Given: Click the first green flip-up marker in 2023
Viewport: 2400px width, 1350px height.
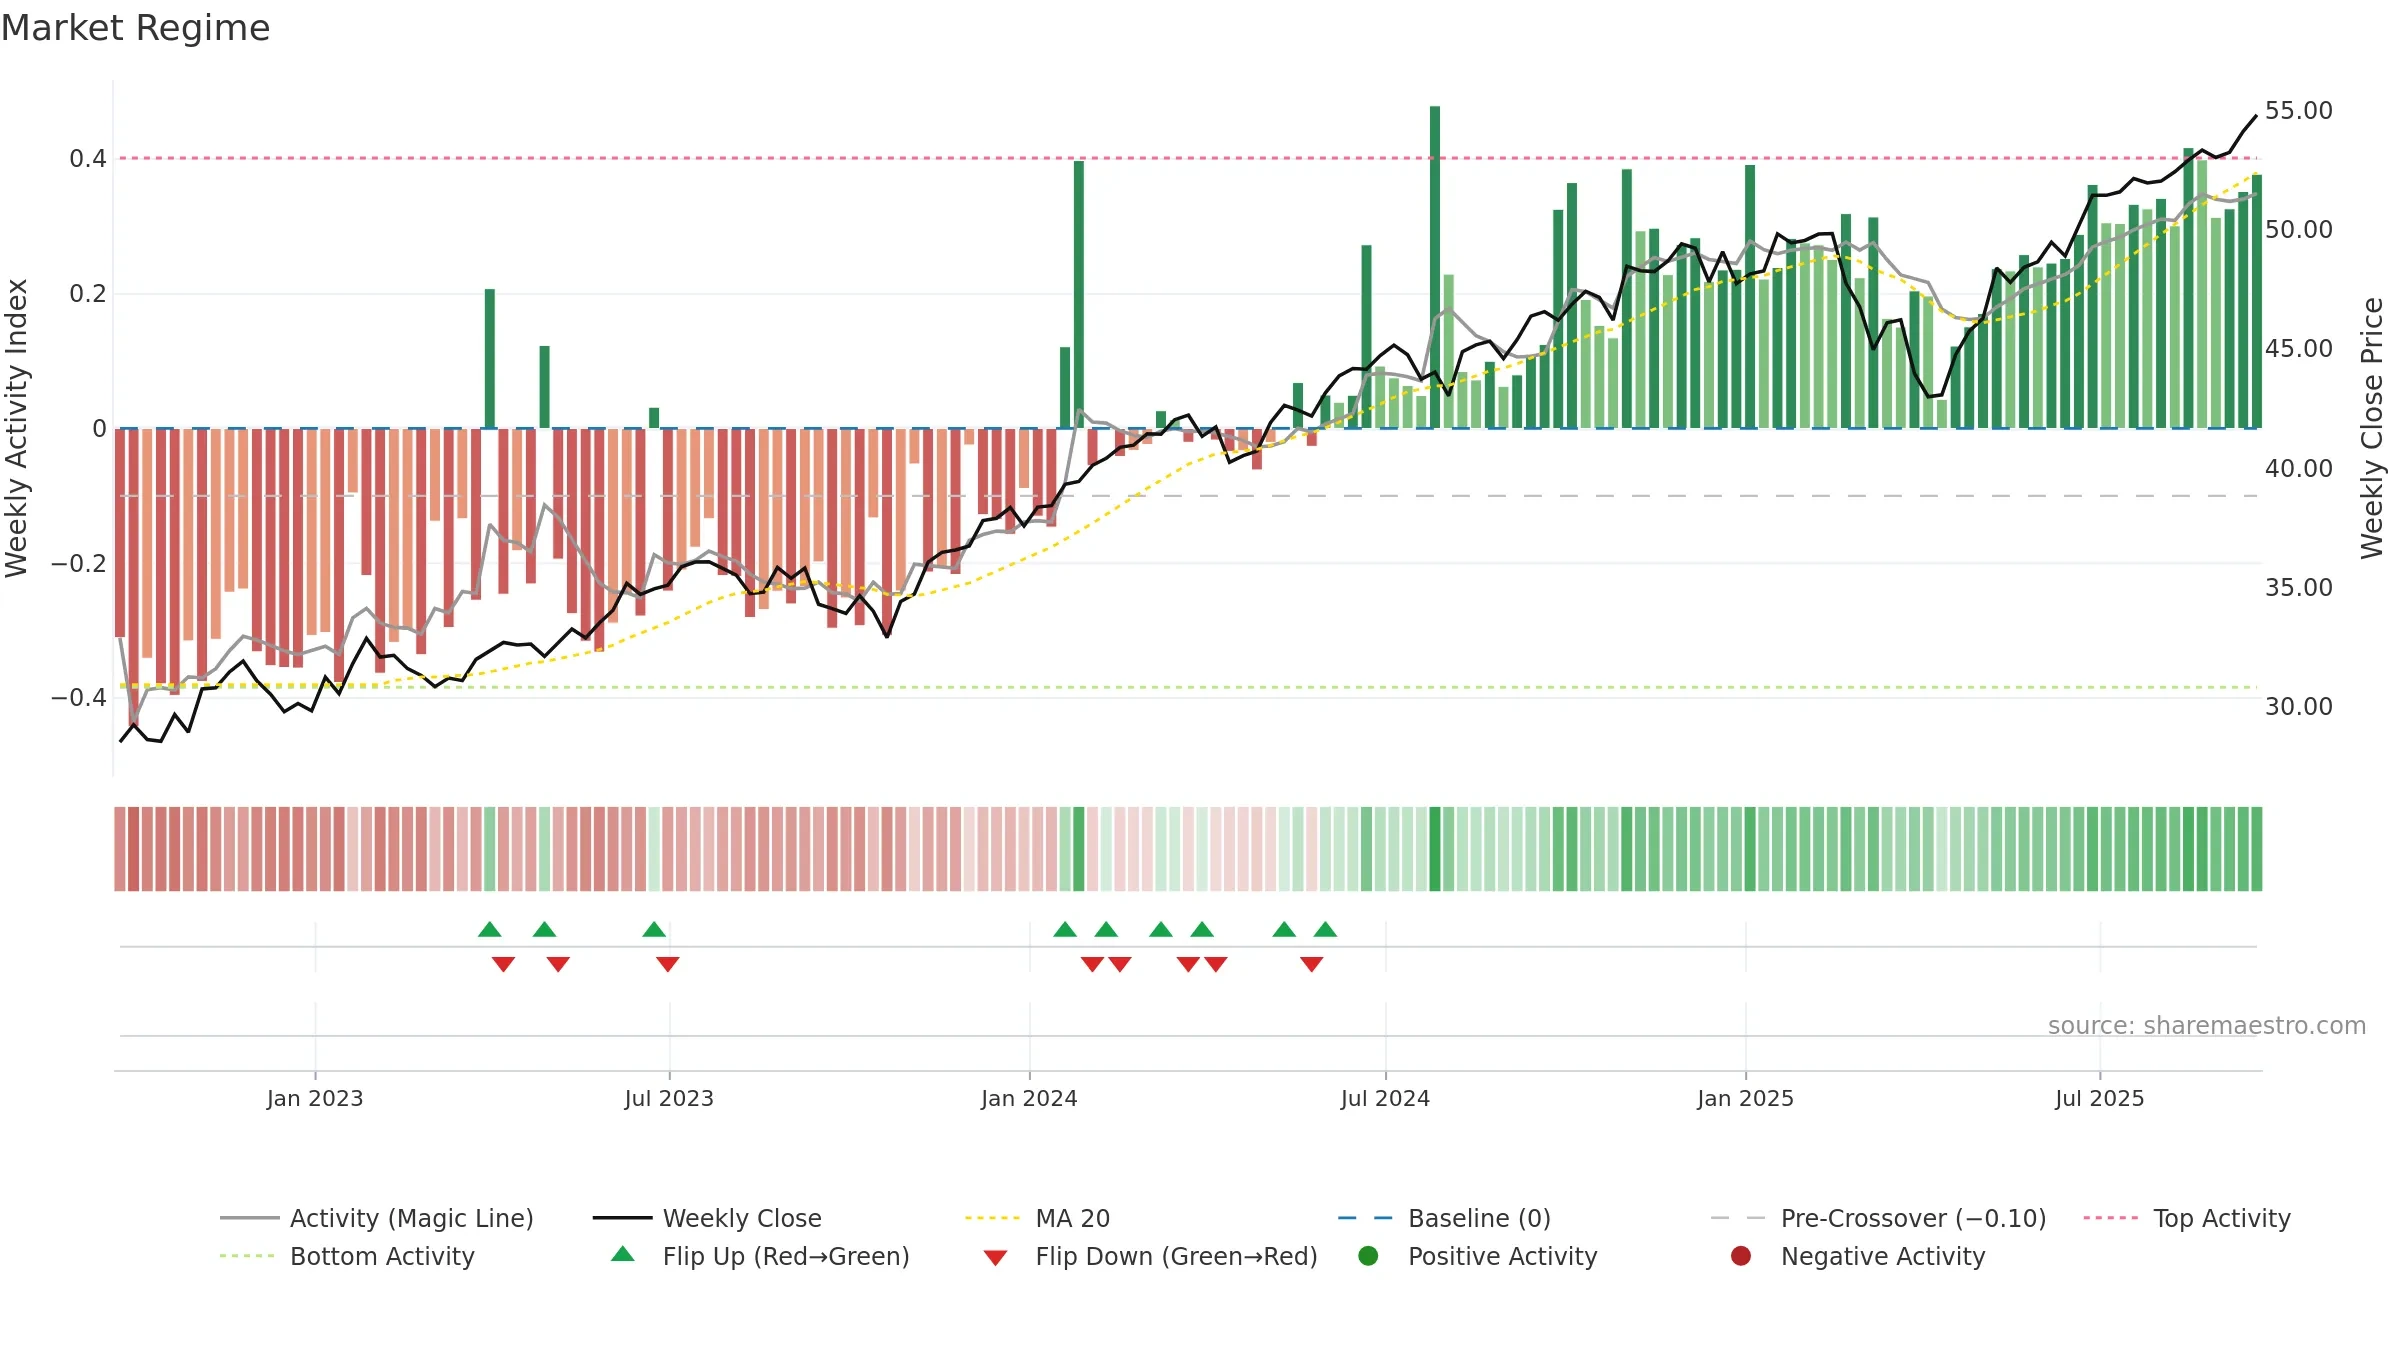Looking at the screenshot, I should click(490, 929).
